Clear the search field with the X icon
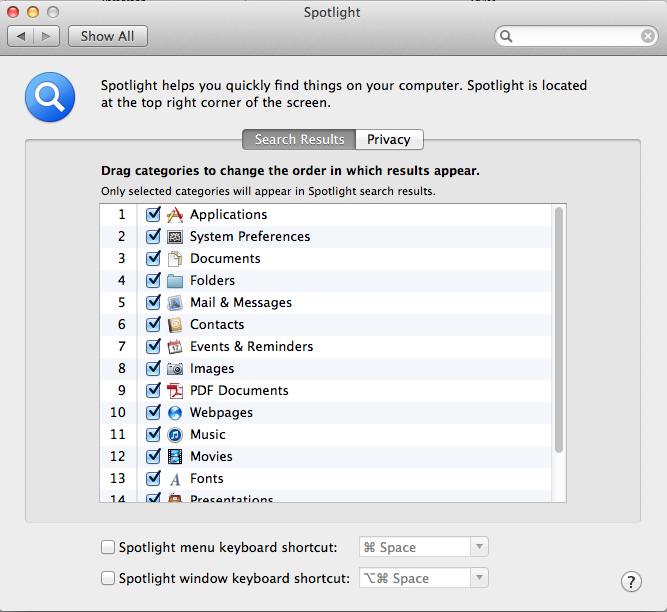This screenshot has height=612, width=667. point(647,36)
